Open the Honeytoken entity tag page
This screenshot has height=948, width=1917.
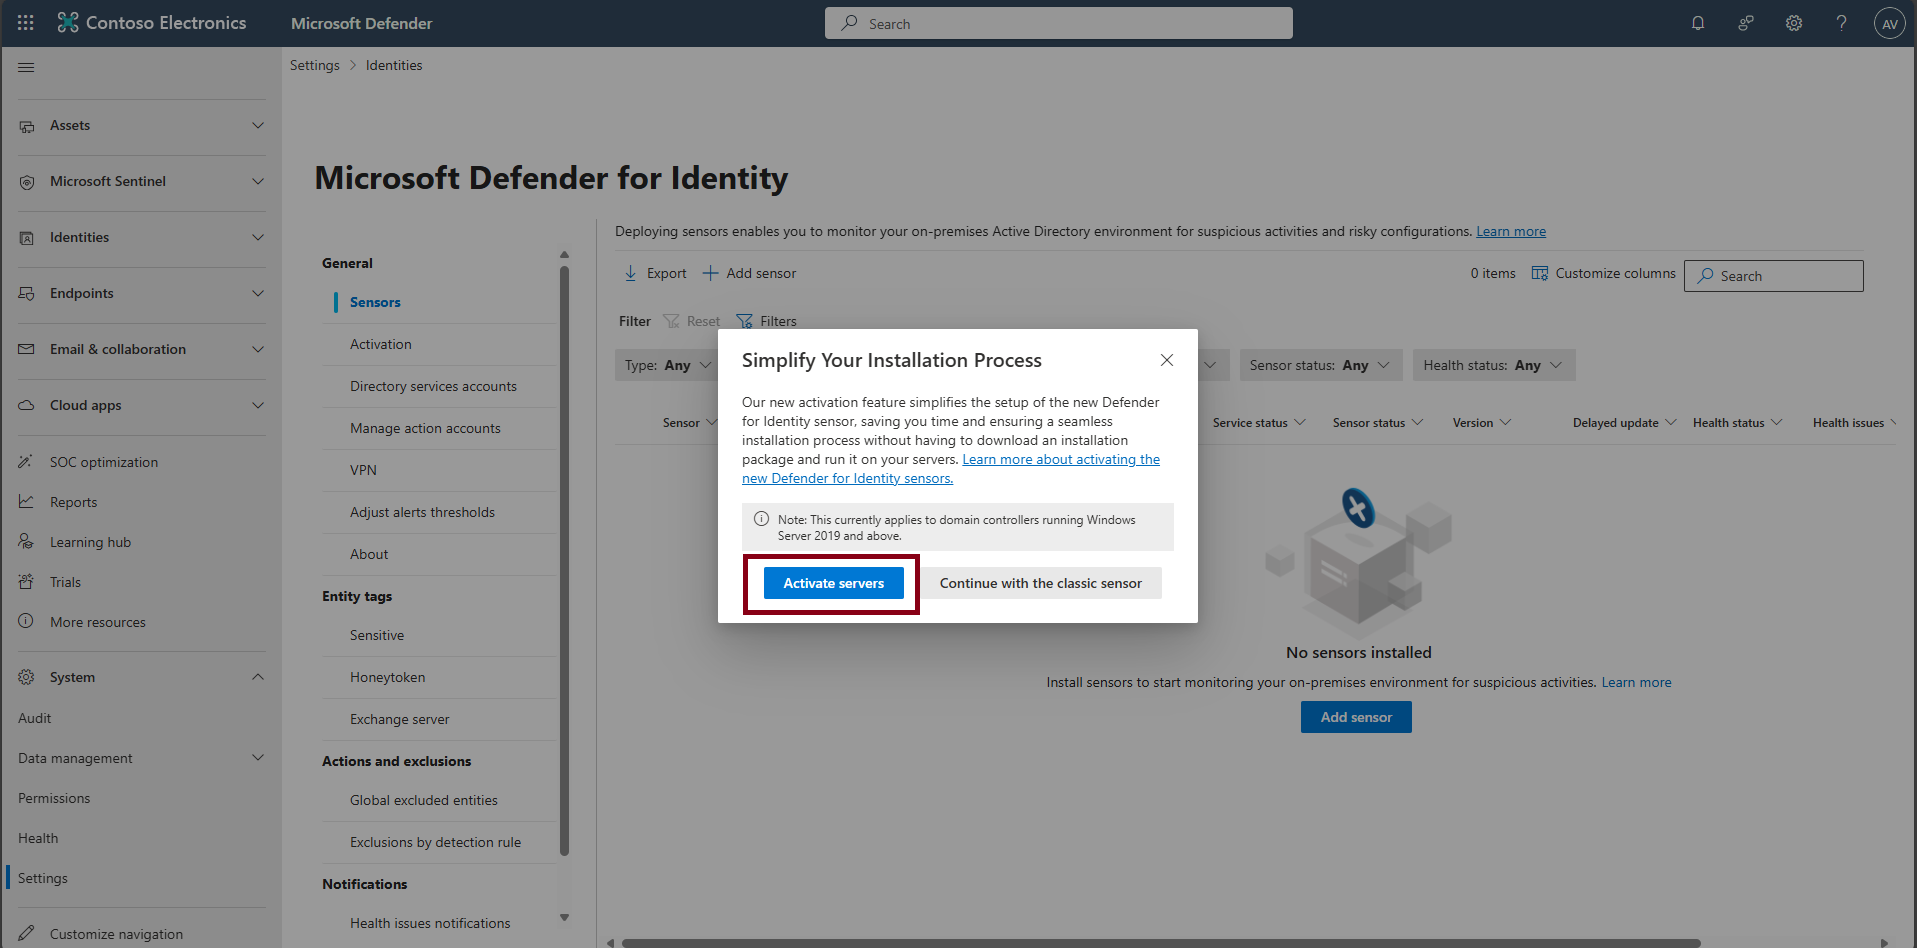387,677
